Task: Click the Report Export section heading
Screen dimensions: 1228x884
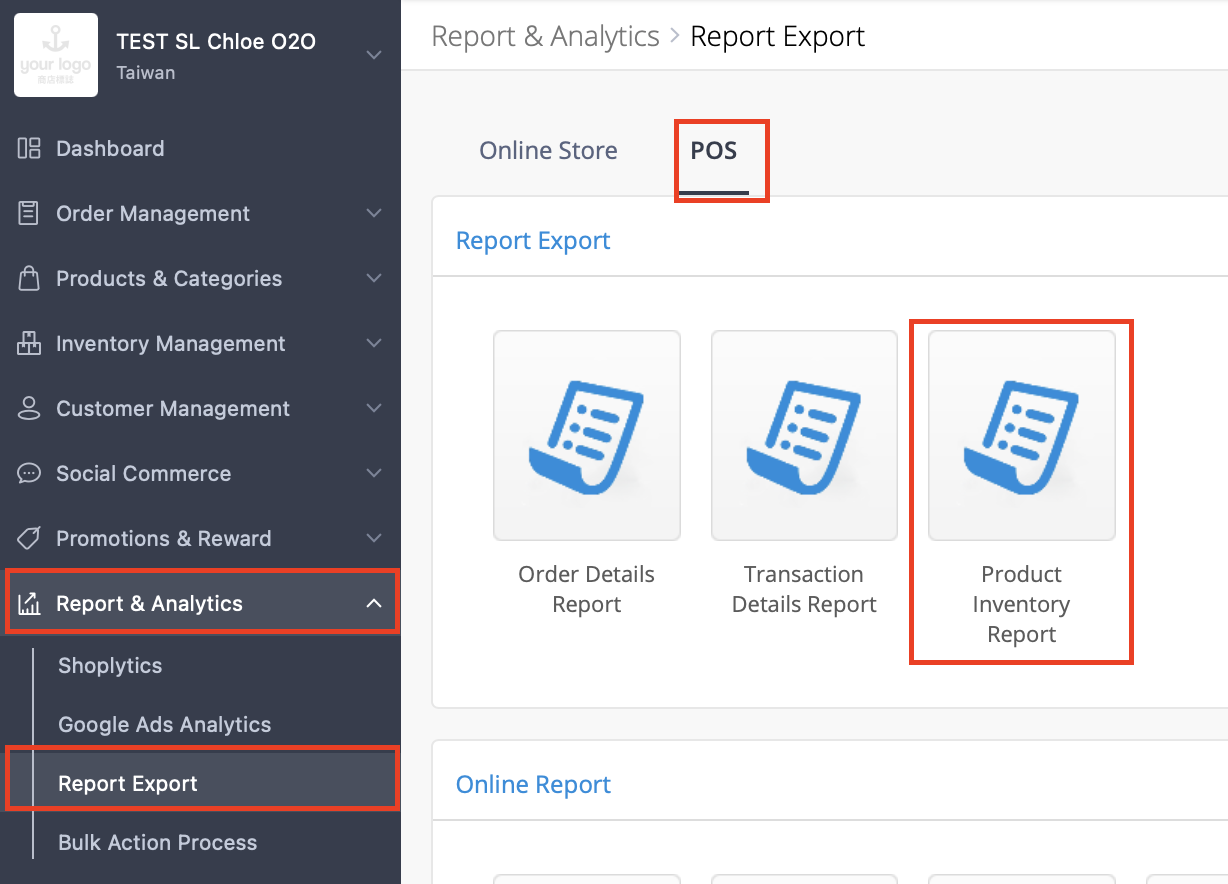Action: coord(533,241)
